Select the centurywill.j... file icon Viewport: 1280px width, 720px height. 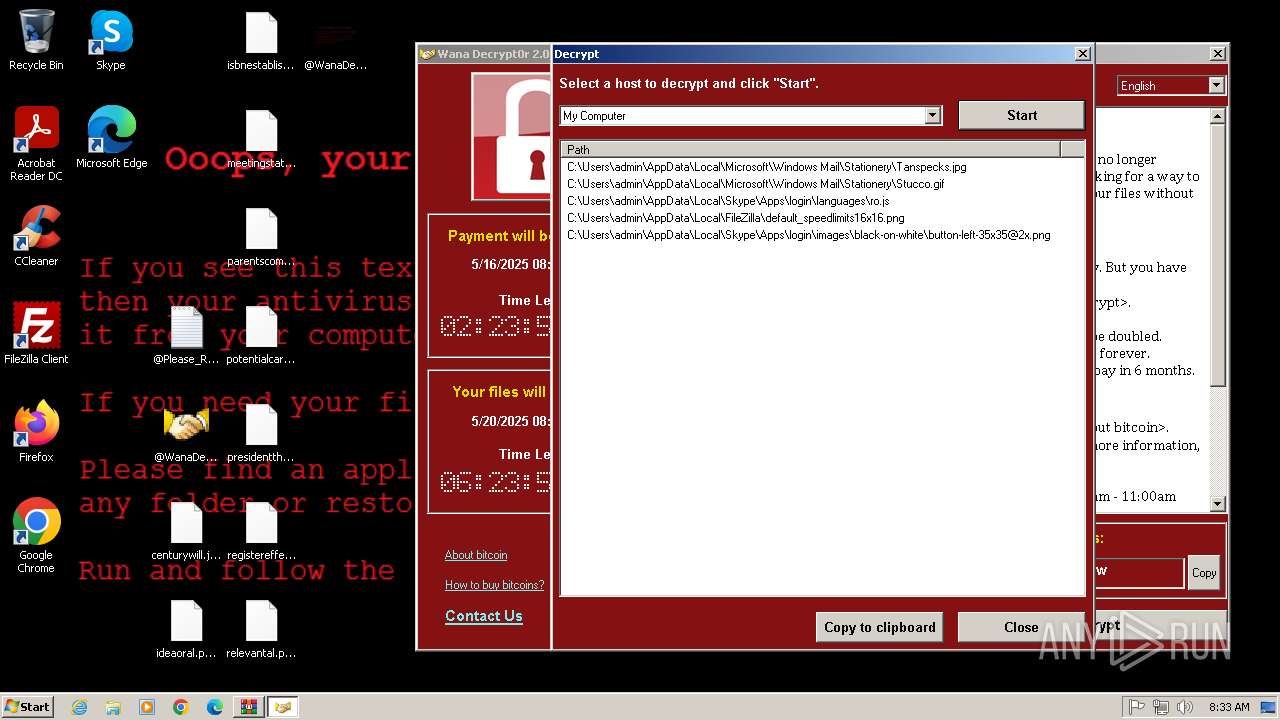[186, 532]
